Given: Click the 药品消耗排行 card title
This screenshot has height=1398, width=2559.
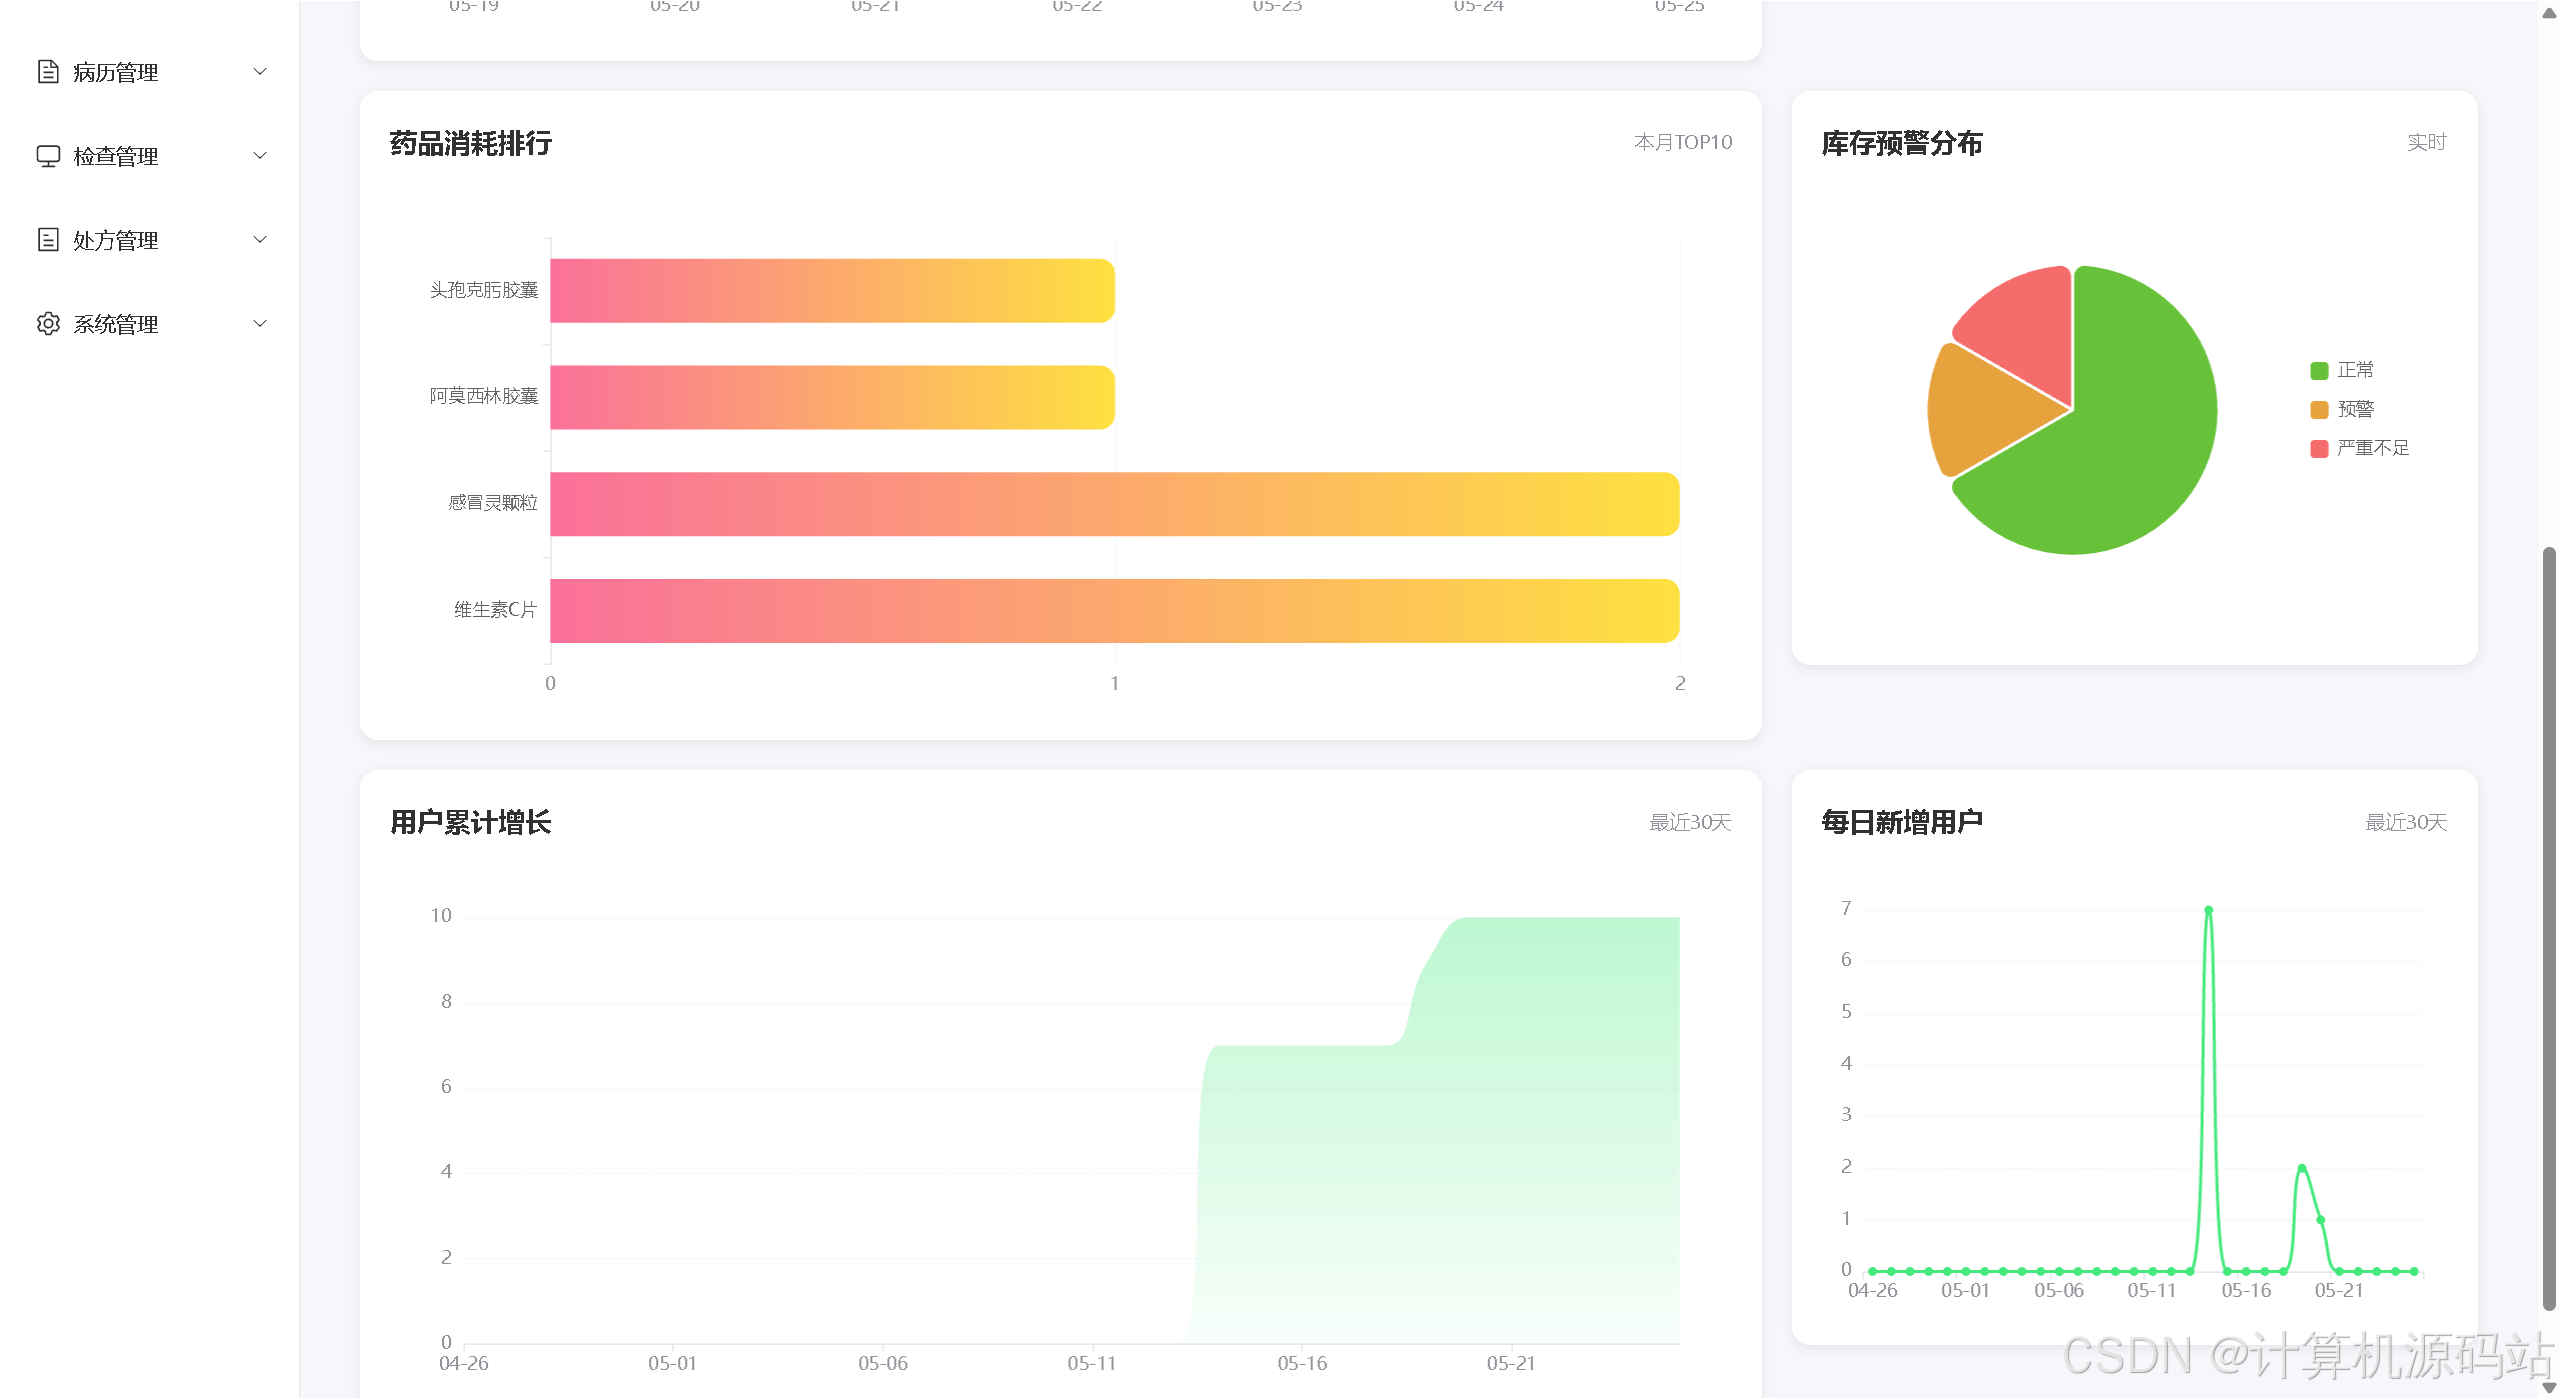Looking at the screenshot, I should 471,143.
